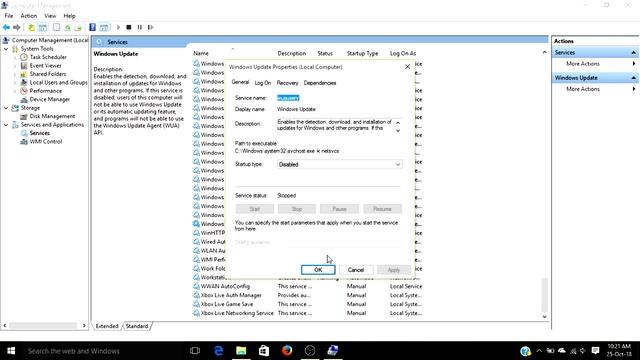Open the Help menu
The image size is (640, 360).
click(69, 16)
